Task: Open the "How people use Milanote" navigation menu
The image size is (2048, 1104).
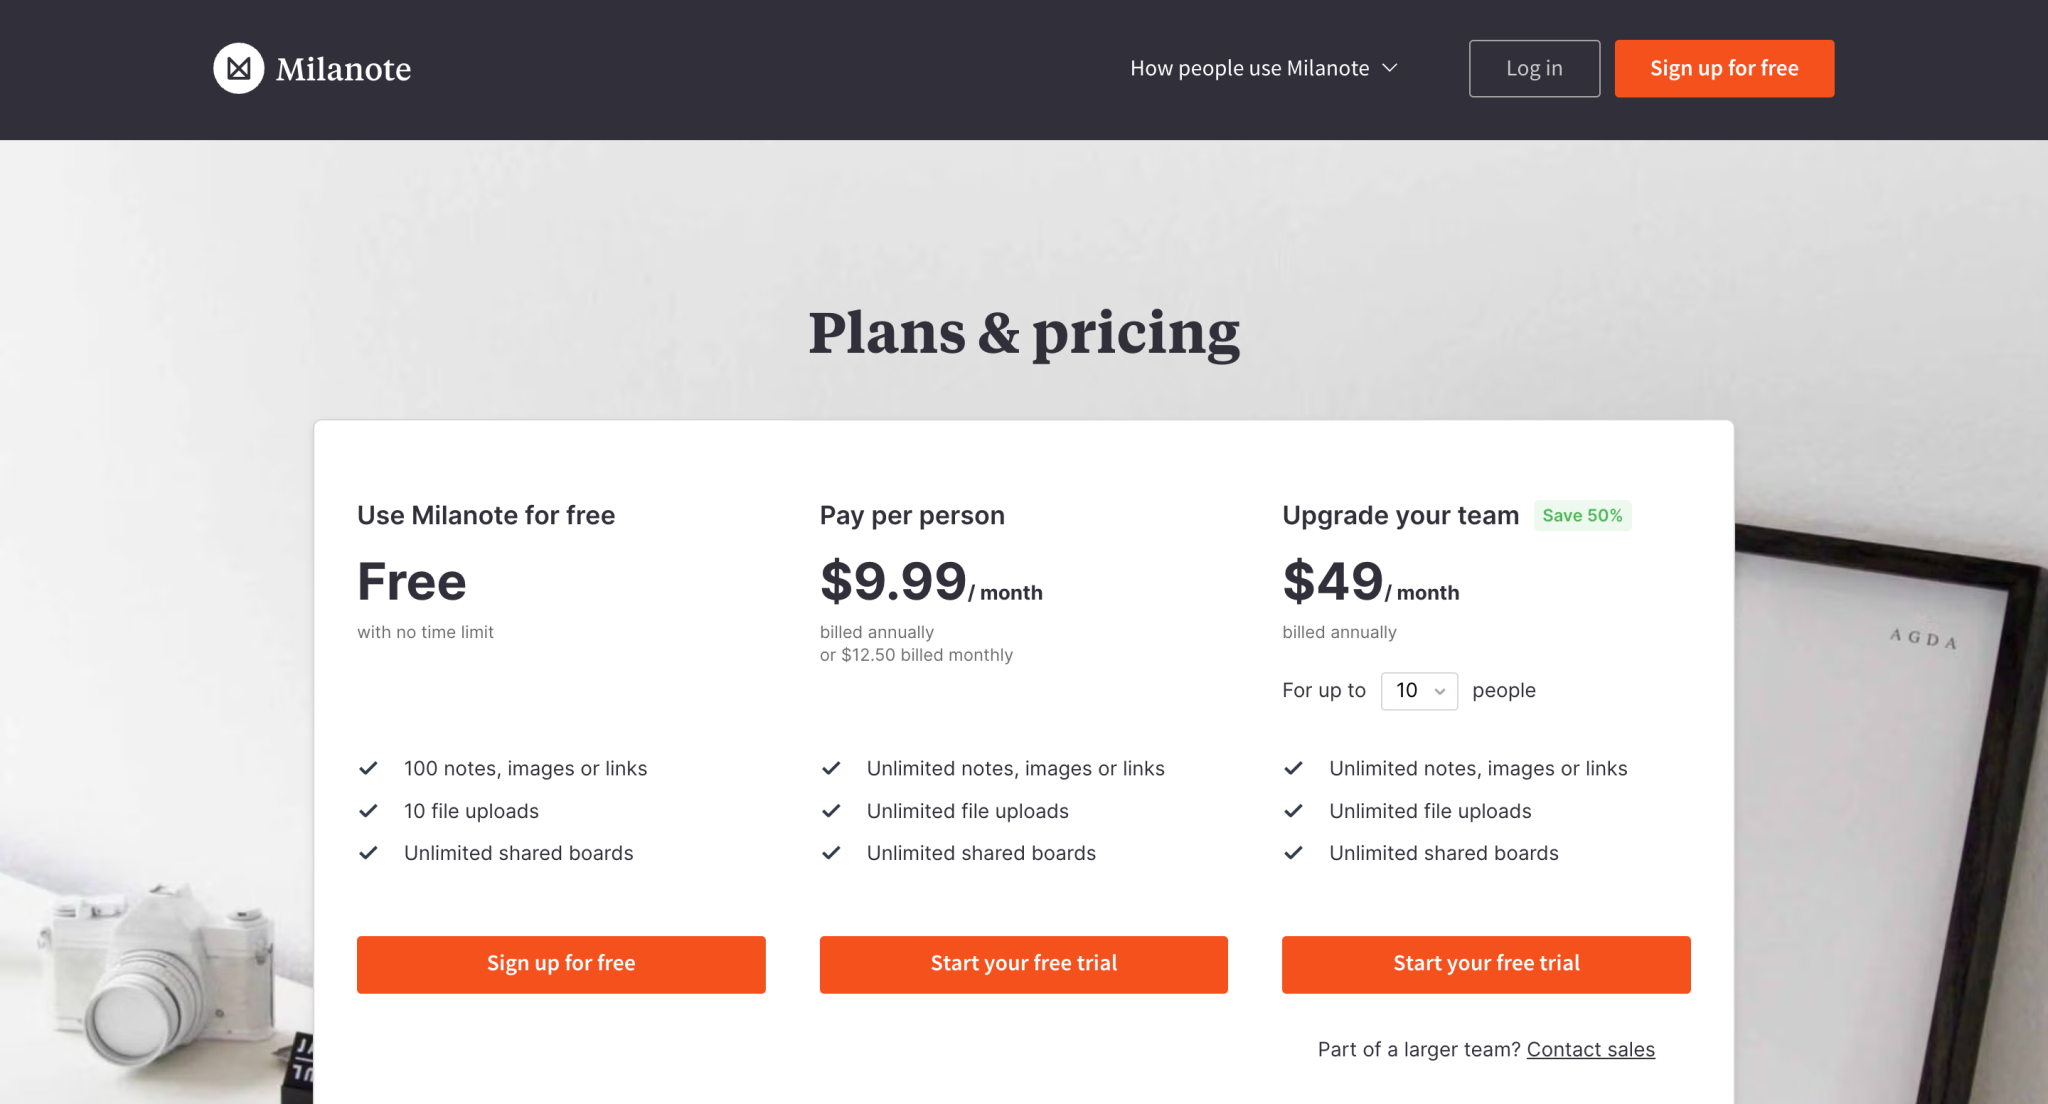Action: click(x=1263, y=68)
